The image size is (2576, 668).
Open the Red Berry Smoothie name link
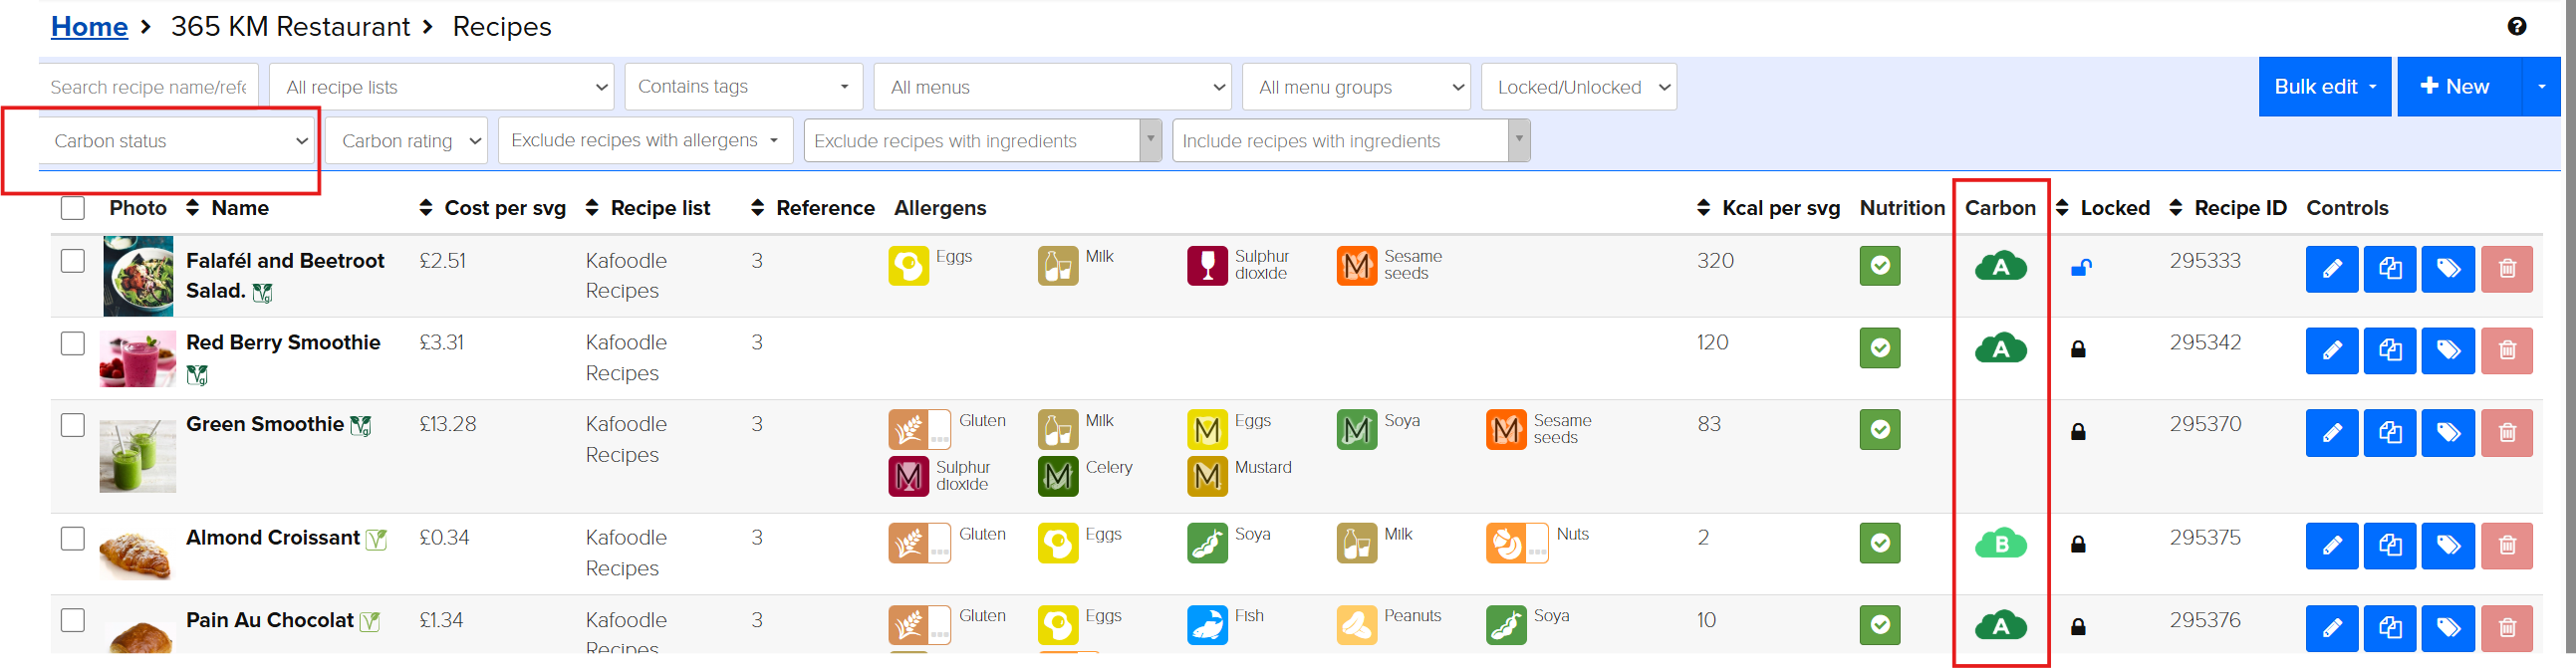click(283, 343)
